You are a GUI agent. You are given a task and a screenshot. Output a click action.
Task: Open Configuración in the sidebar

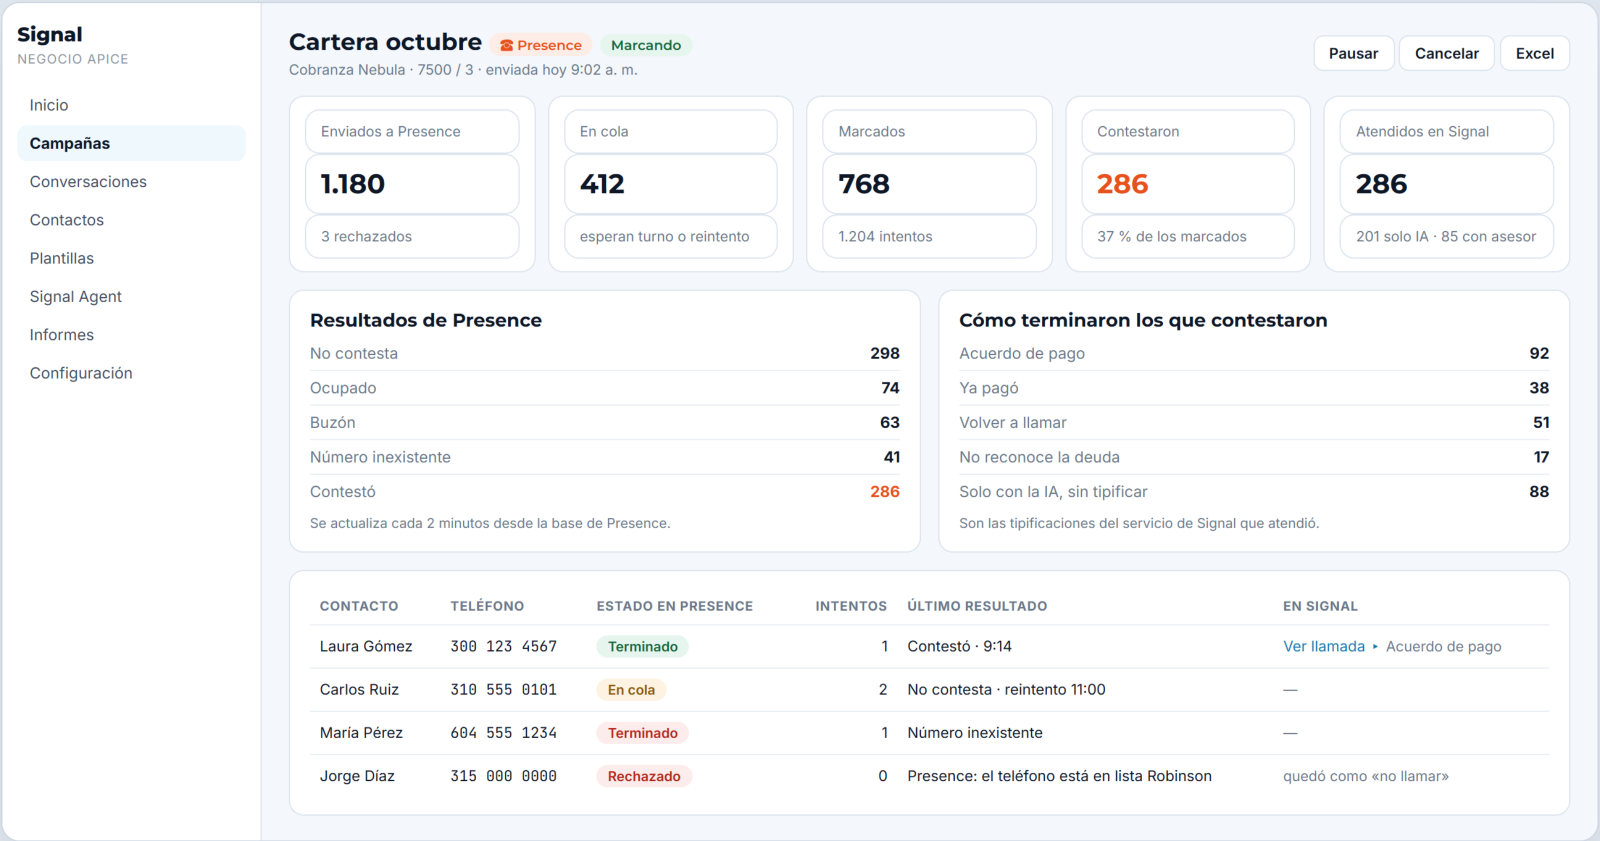coord(131,373)
